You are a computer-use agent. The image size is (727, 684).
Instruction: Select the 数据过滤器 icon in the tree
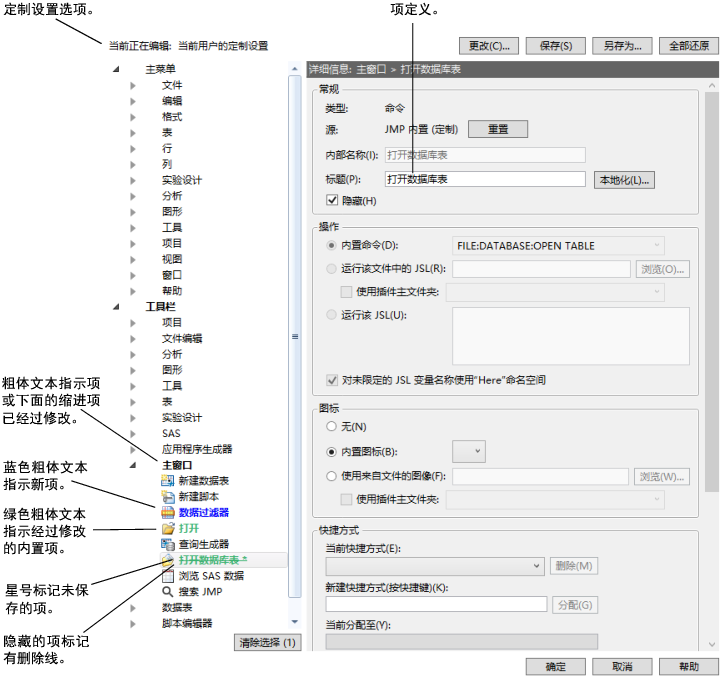[167, 512]
